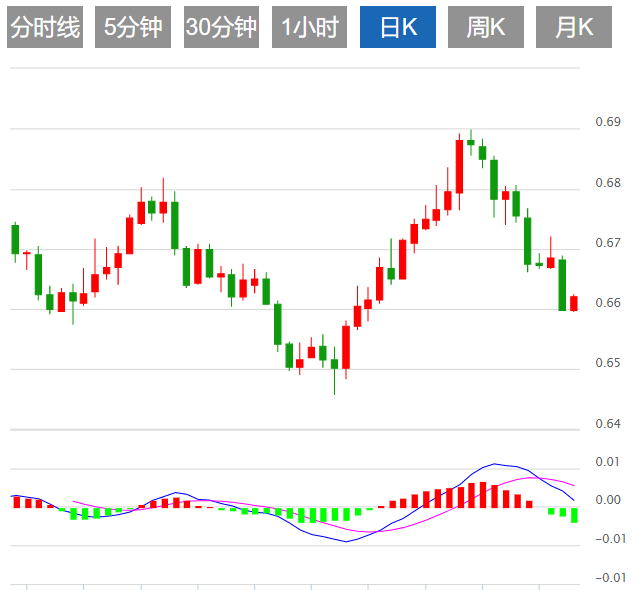Click the 0.67 price axis label
Screen dimensions: 637x590
608,243
